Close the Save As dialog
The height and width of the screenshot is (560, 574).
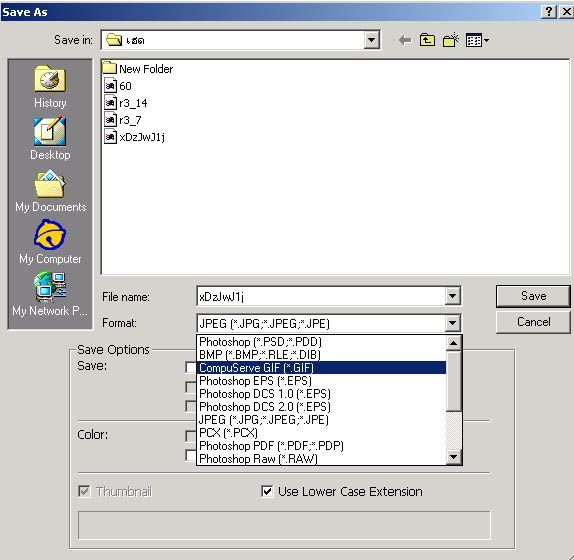[x=566, y=12]
